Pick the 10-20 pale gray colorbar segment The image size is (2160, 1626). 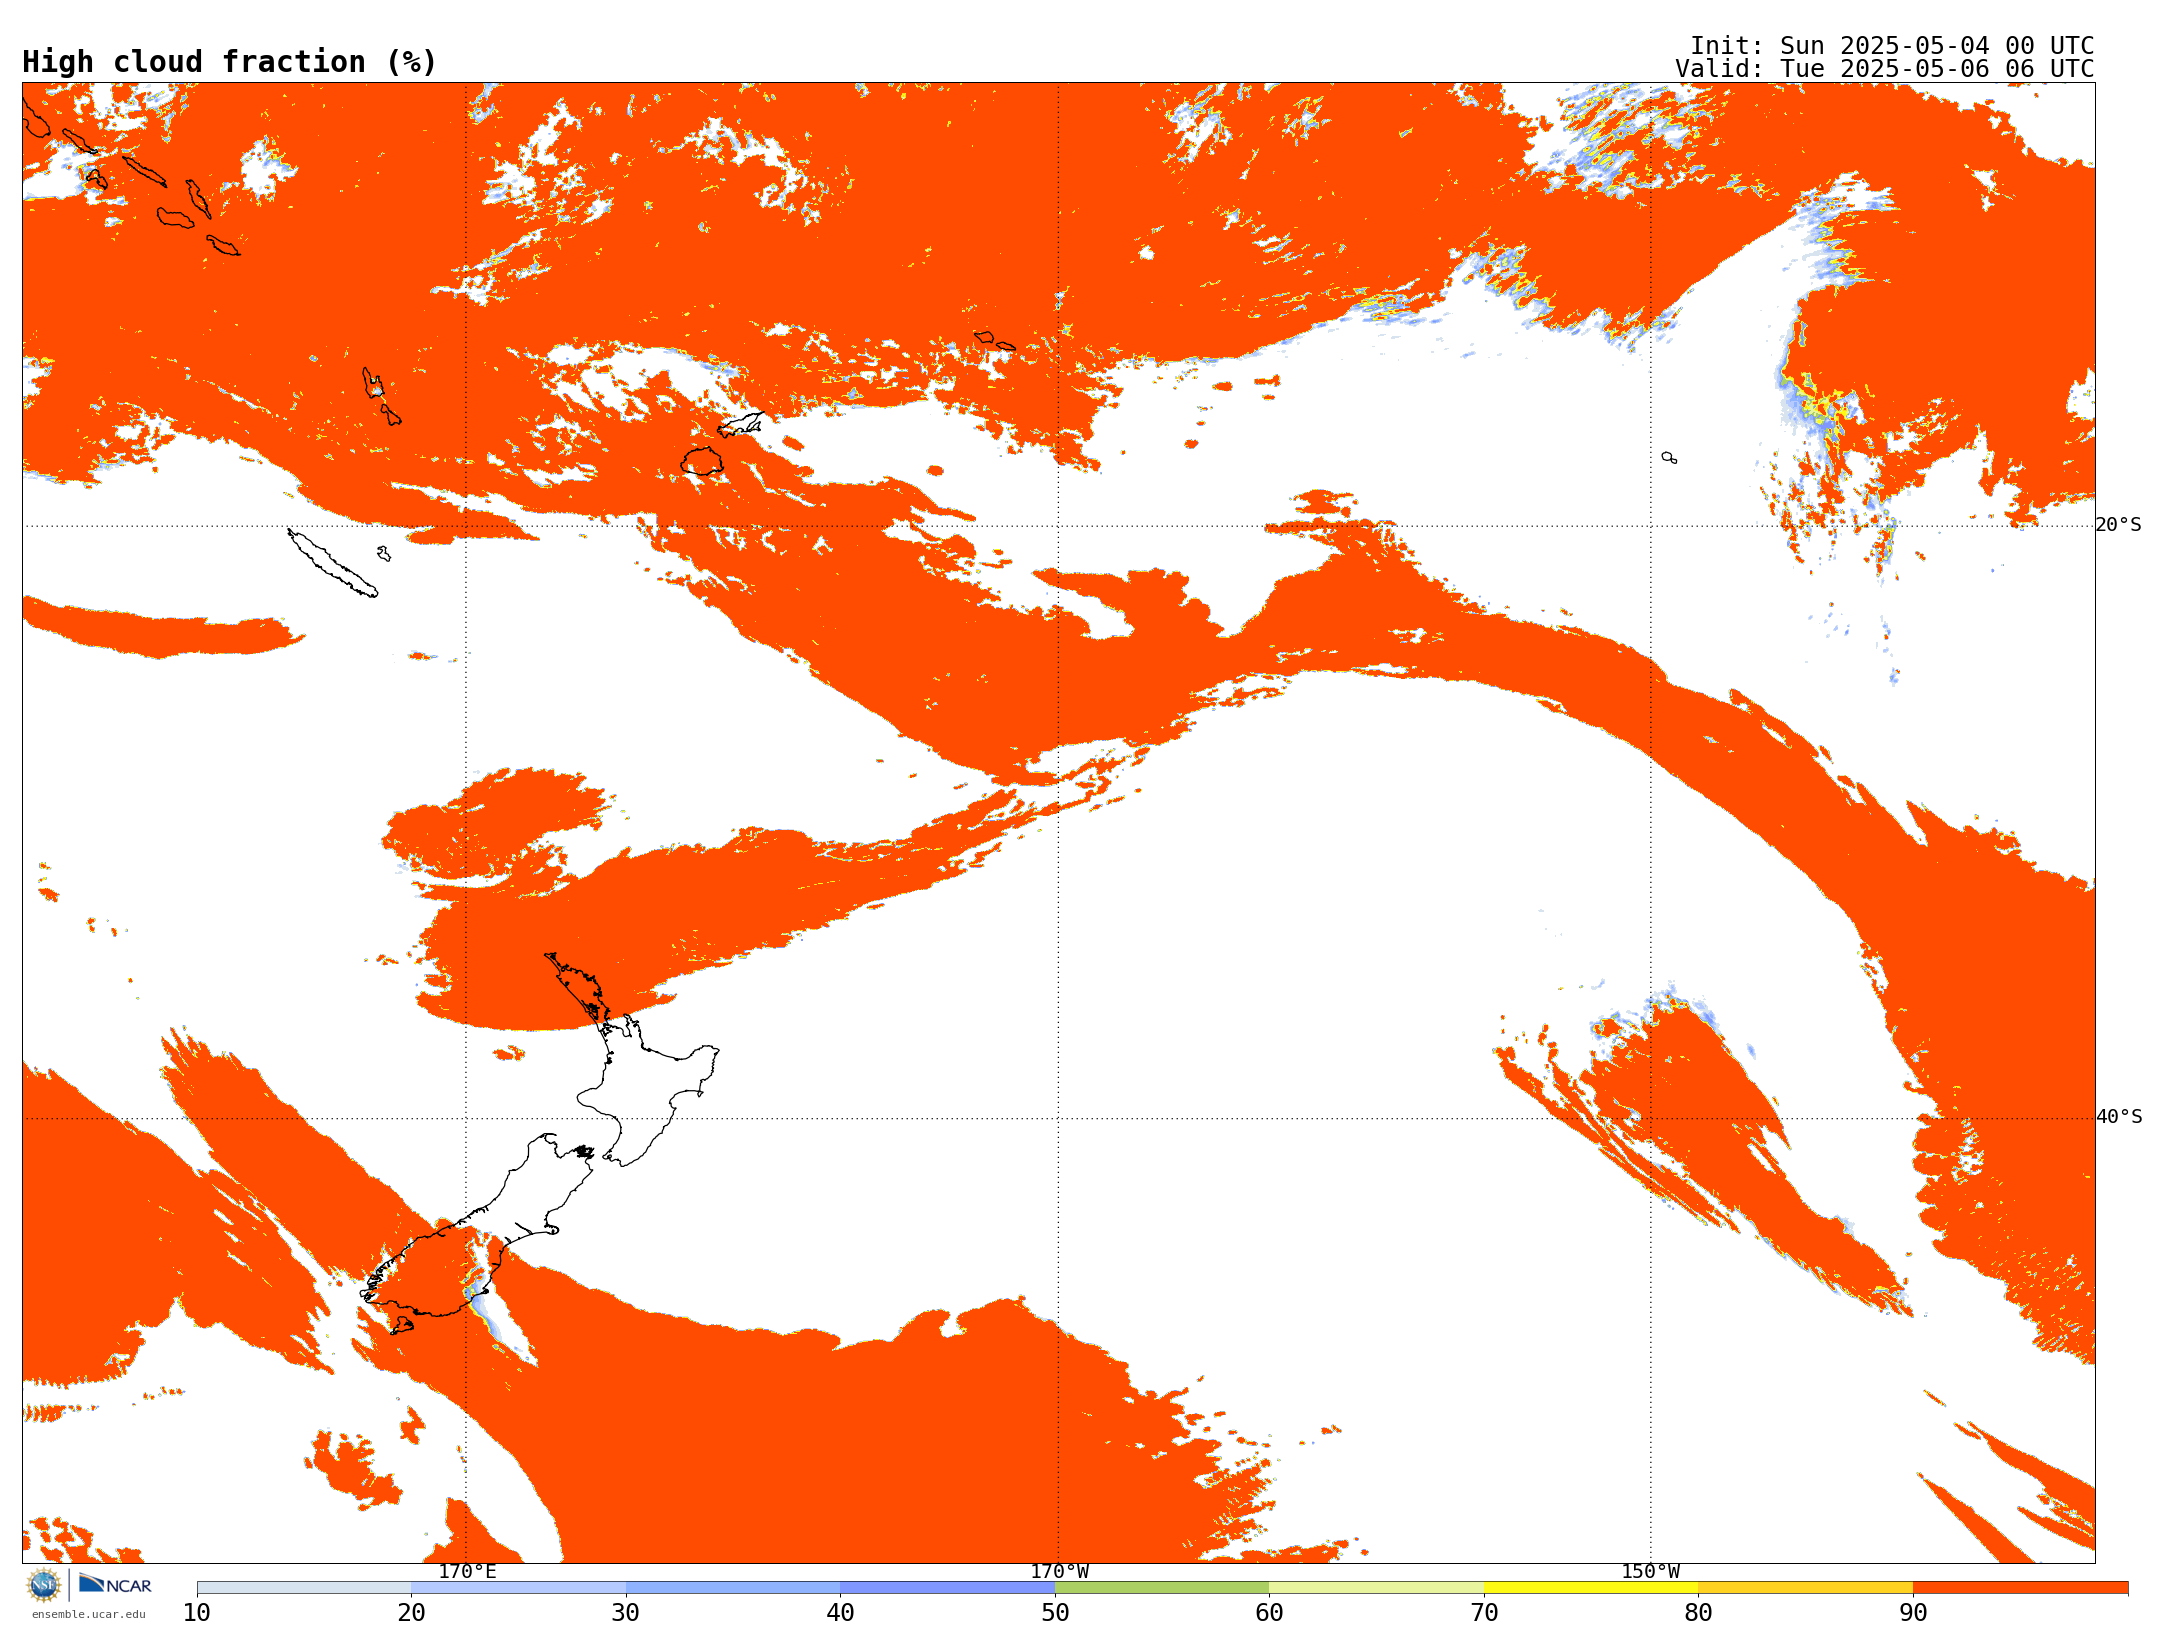pyautogui.click(x=304, y=1587)
